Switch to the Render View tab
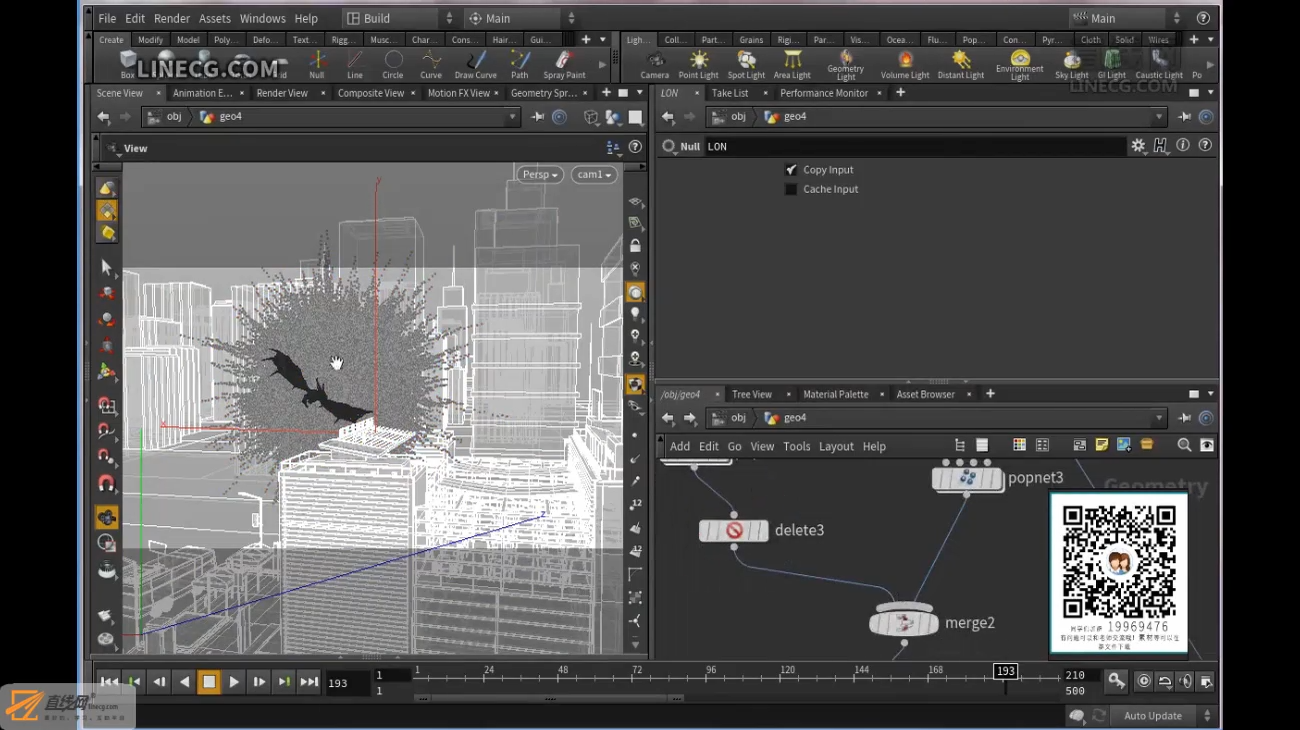Viewport: 1300px width, 730px height. (x=282, y=93)
